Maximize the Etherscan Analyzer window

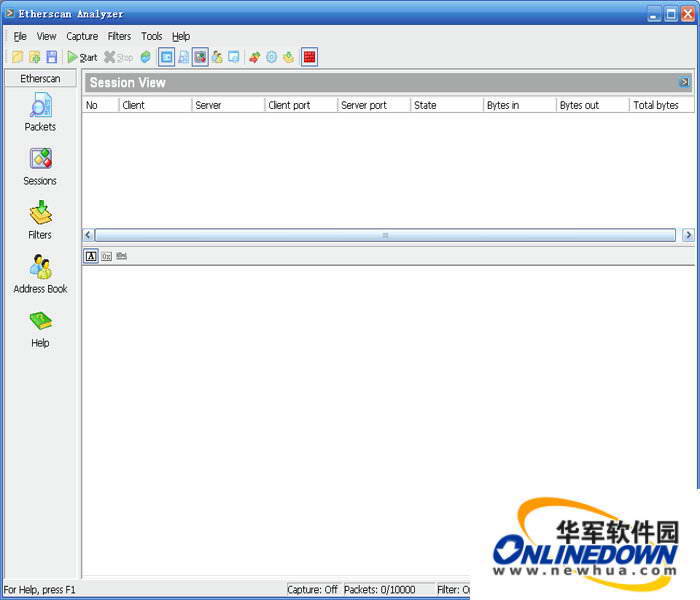click(x=671, y=14)
